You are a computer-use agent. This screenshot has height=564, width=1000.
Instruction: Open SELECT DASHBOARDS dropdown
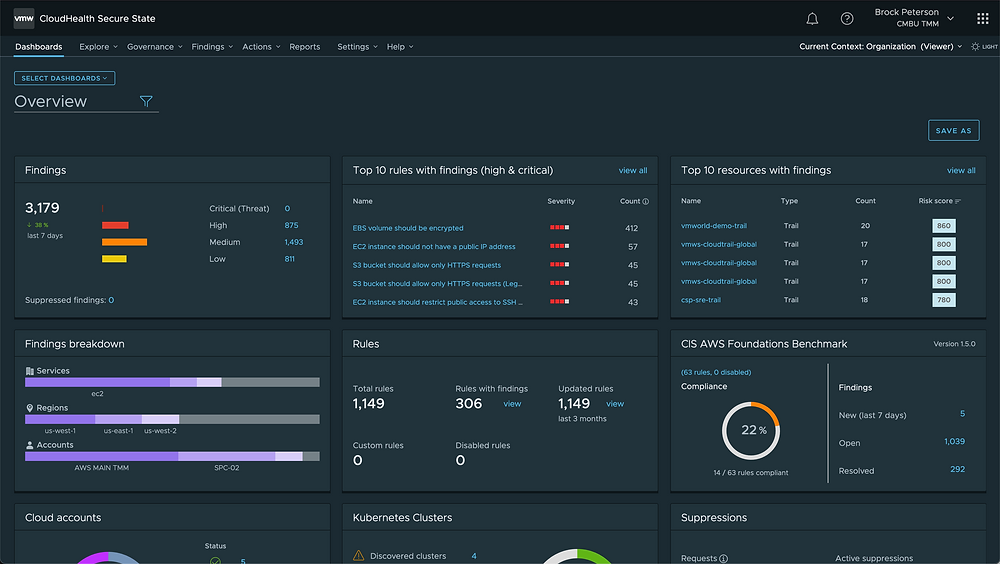click(x=64, y=78)
